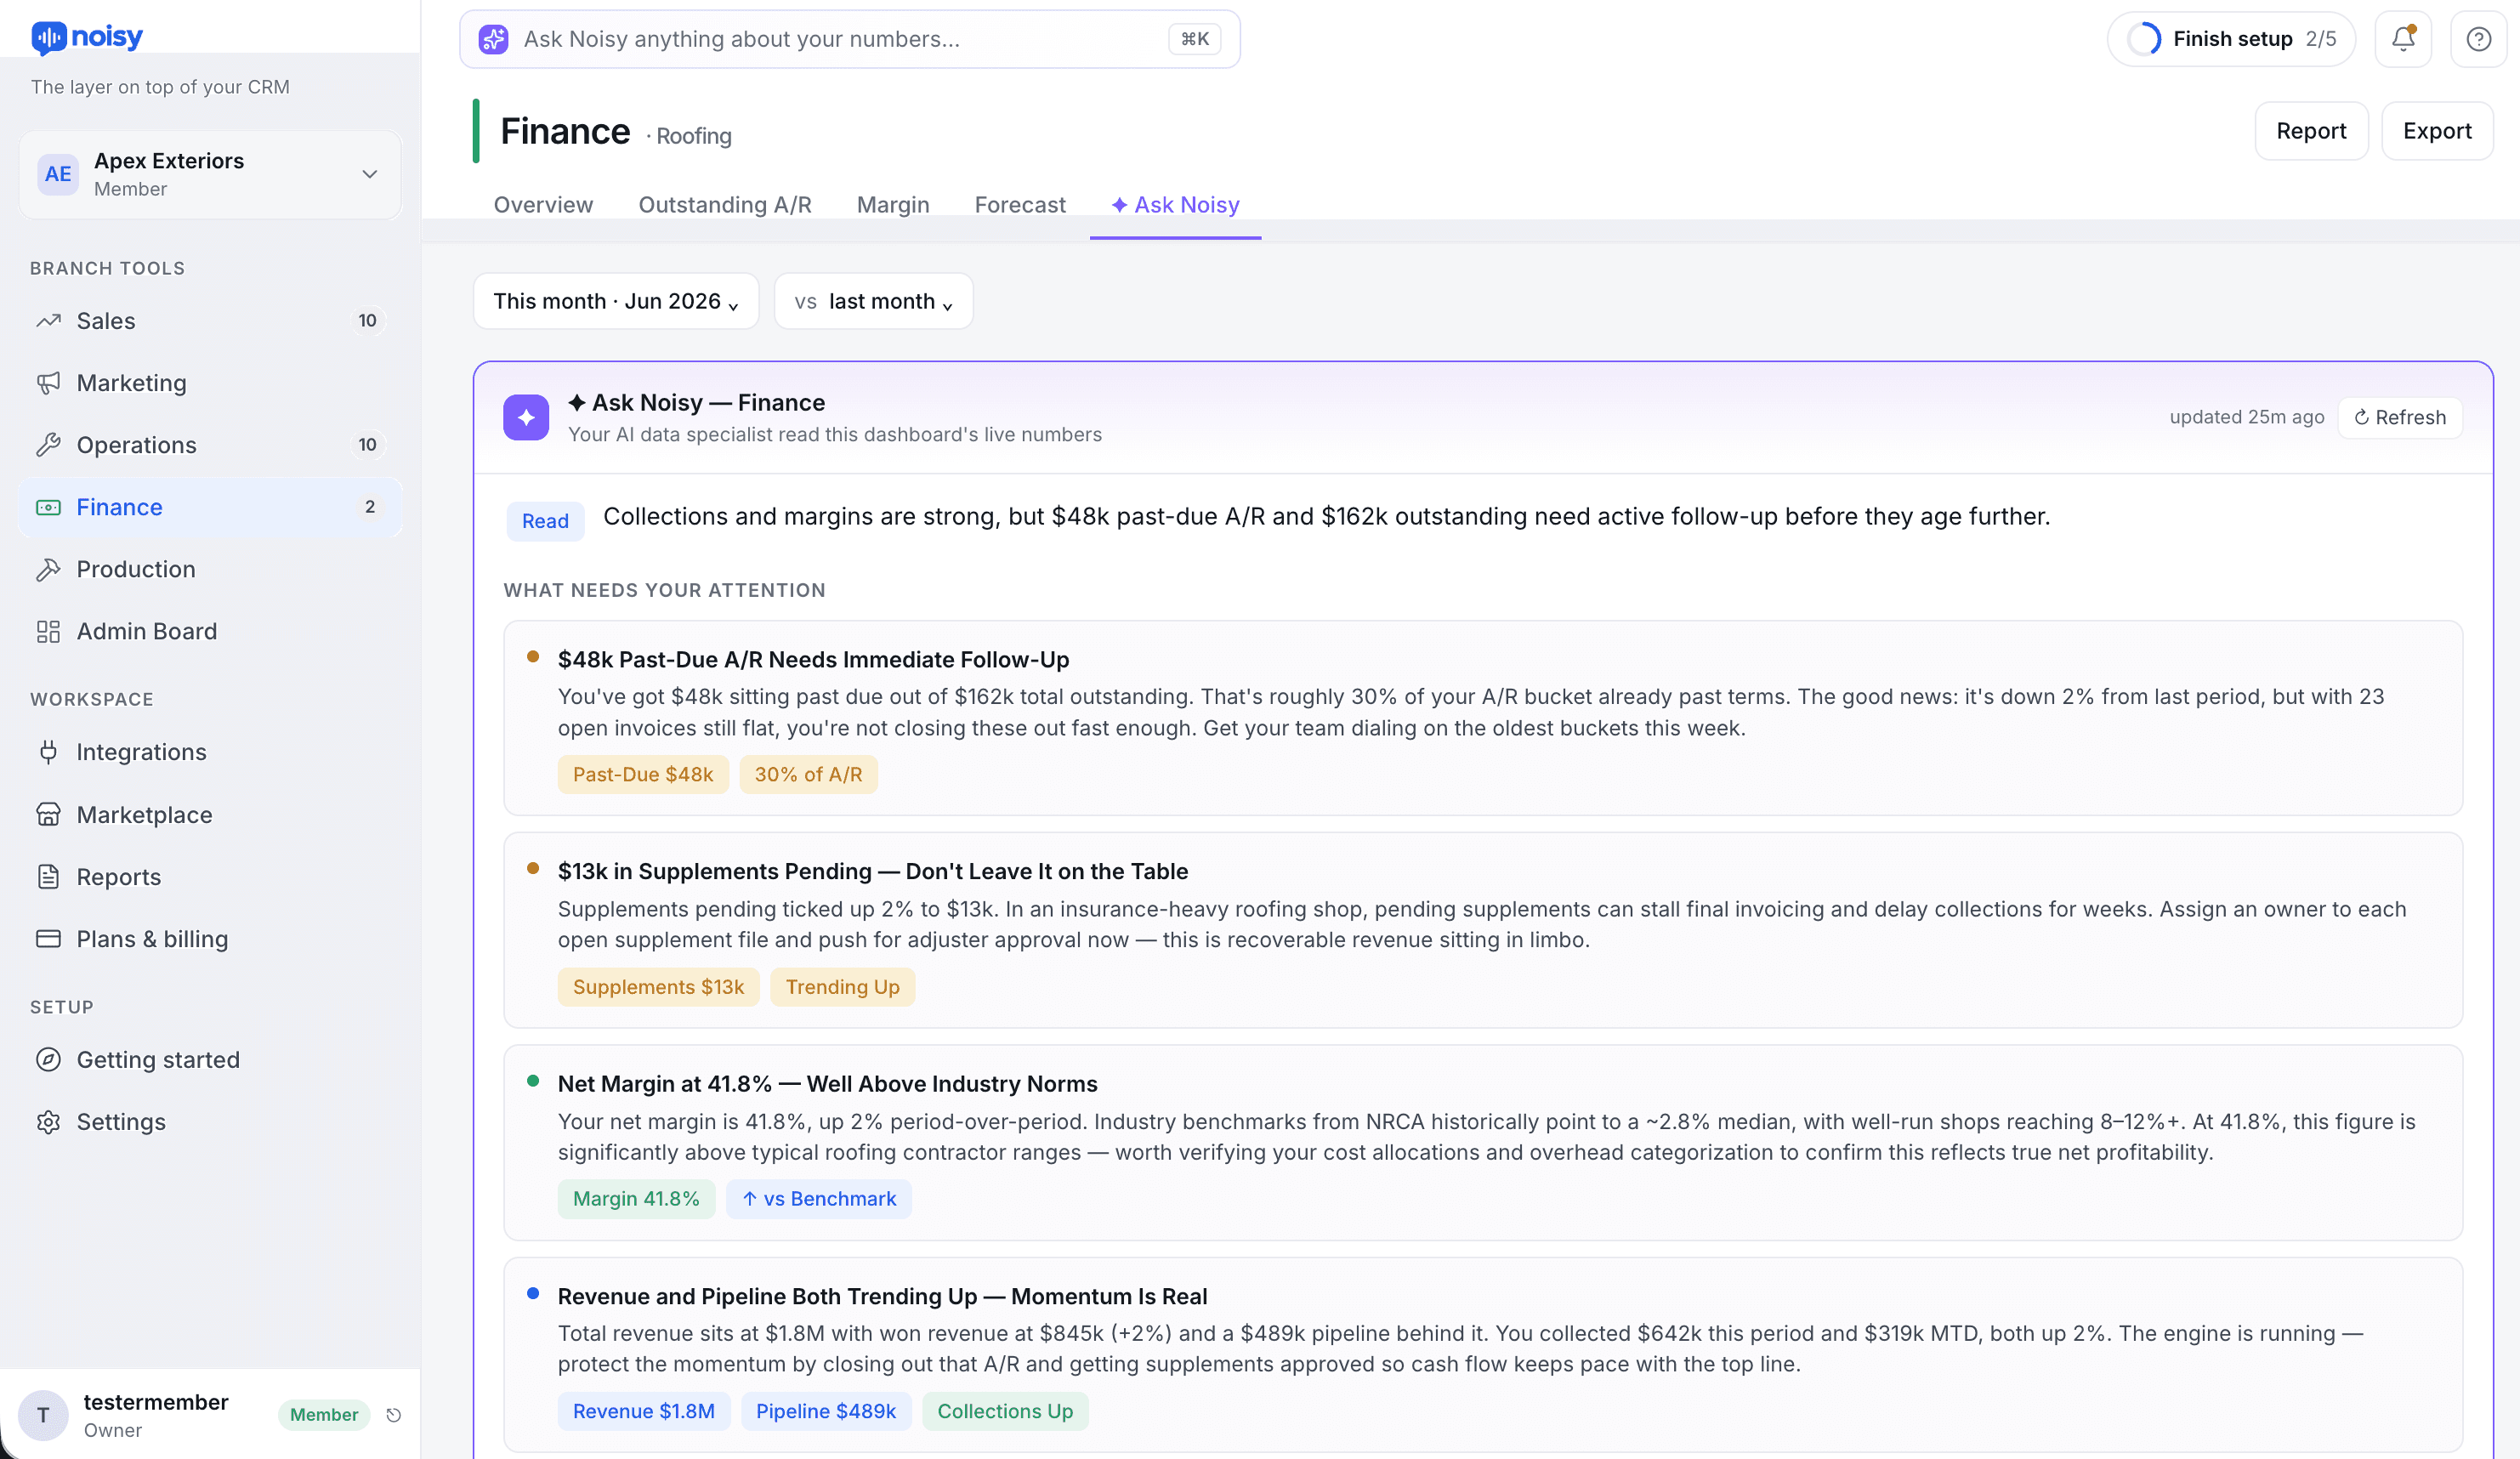
Task: Click the Member role badge at bottom
Action: (x=323, y=1414)
